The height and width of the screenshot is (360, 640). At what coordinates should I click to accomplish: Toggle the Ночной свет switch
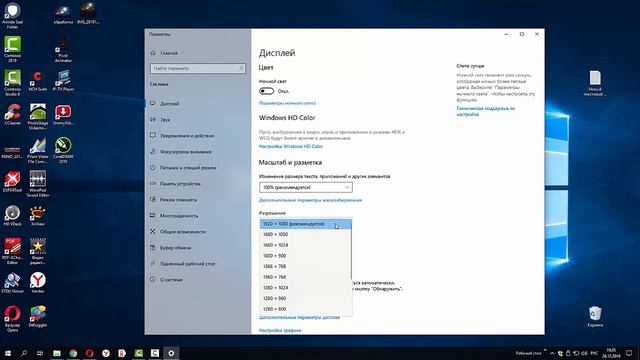(267, 91)
